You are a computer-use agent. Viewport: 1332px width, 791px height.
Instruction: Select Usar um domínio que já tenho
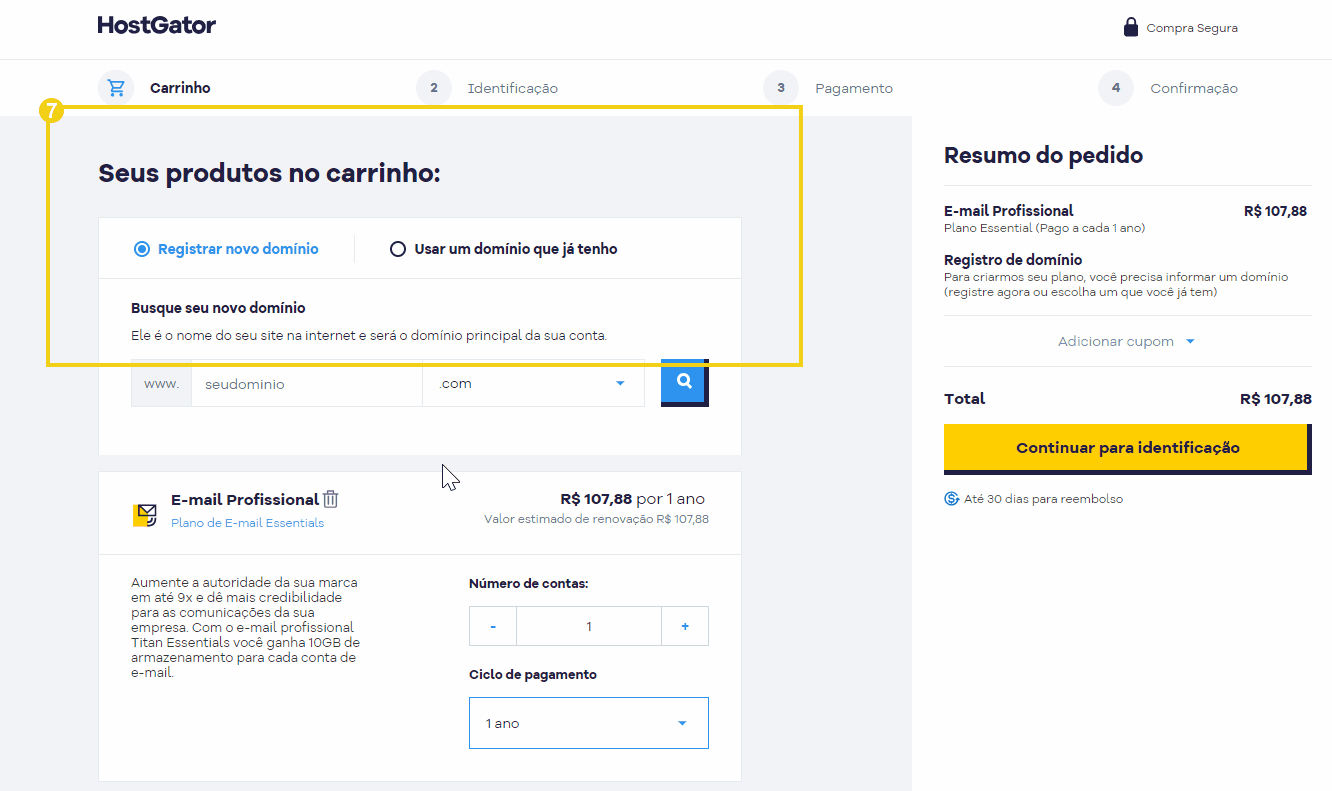(503, 249)
